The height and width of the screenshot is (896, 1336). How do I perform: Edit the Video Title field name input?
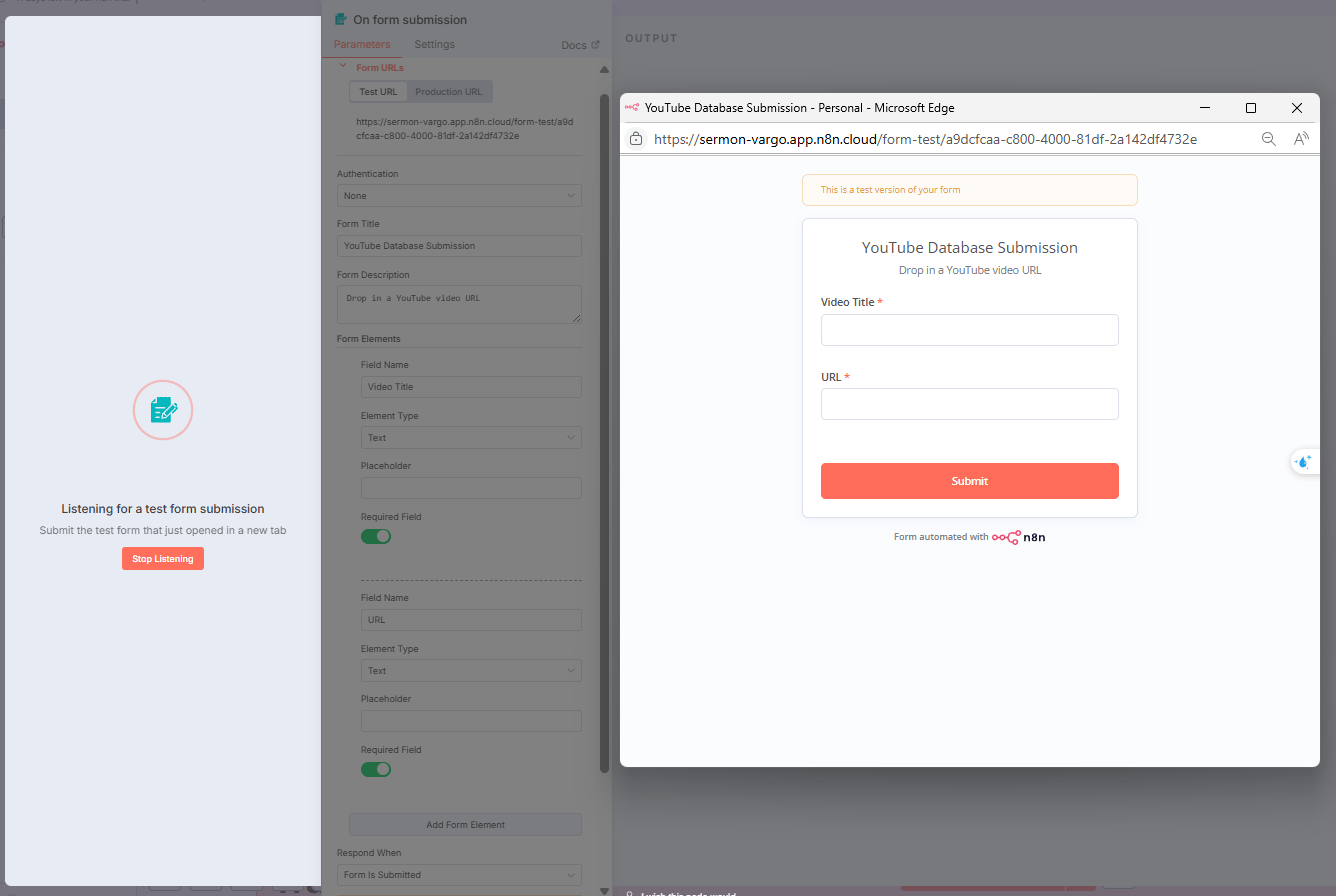(x=471, y=387)
